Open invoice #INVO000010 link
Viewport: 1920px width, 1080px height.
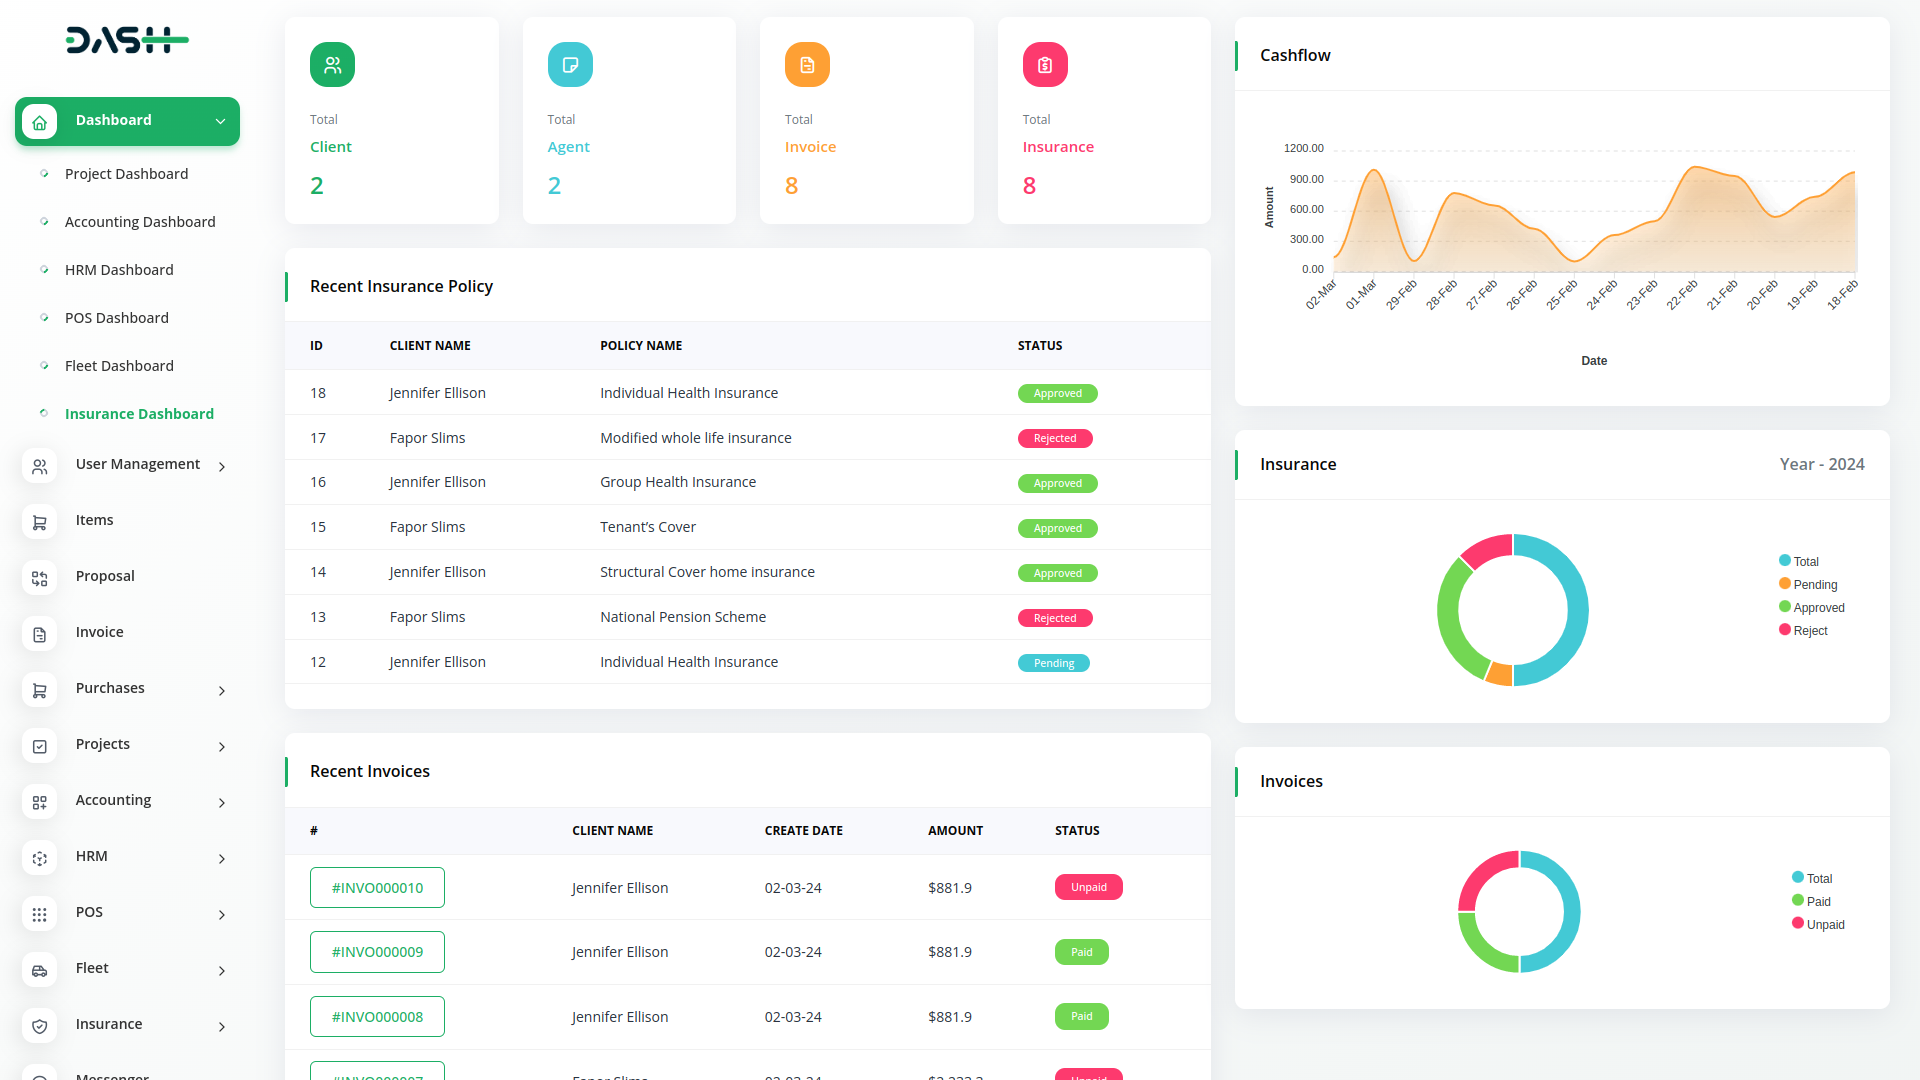point(377,888)
